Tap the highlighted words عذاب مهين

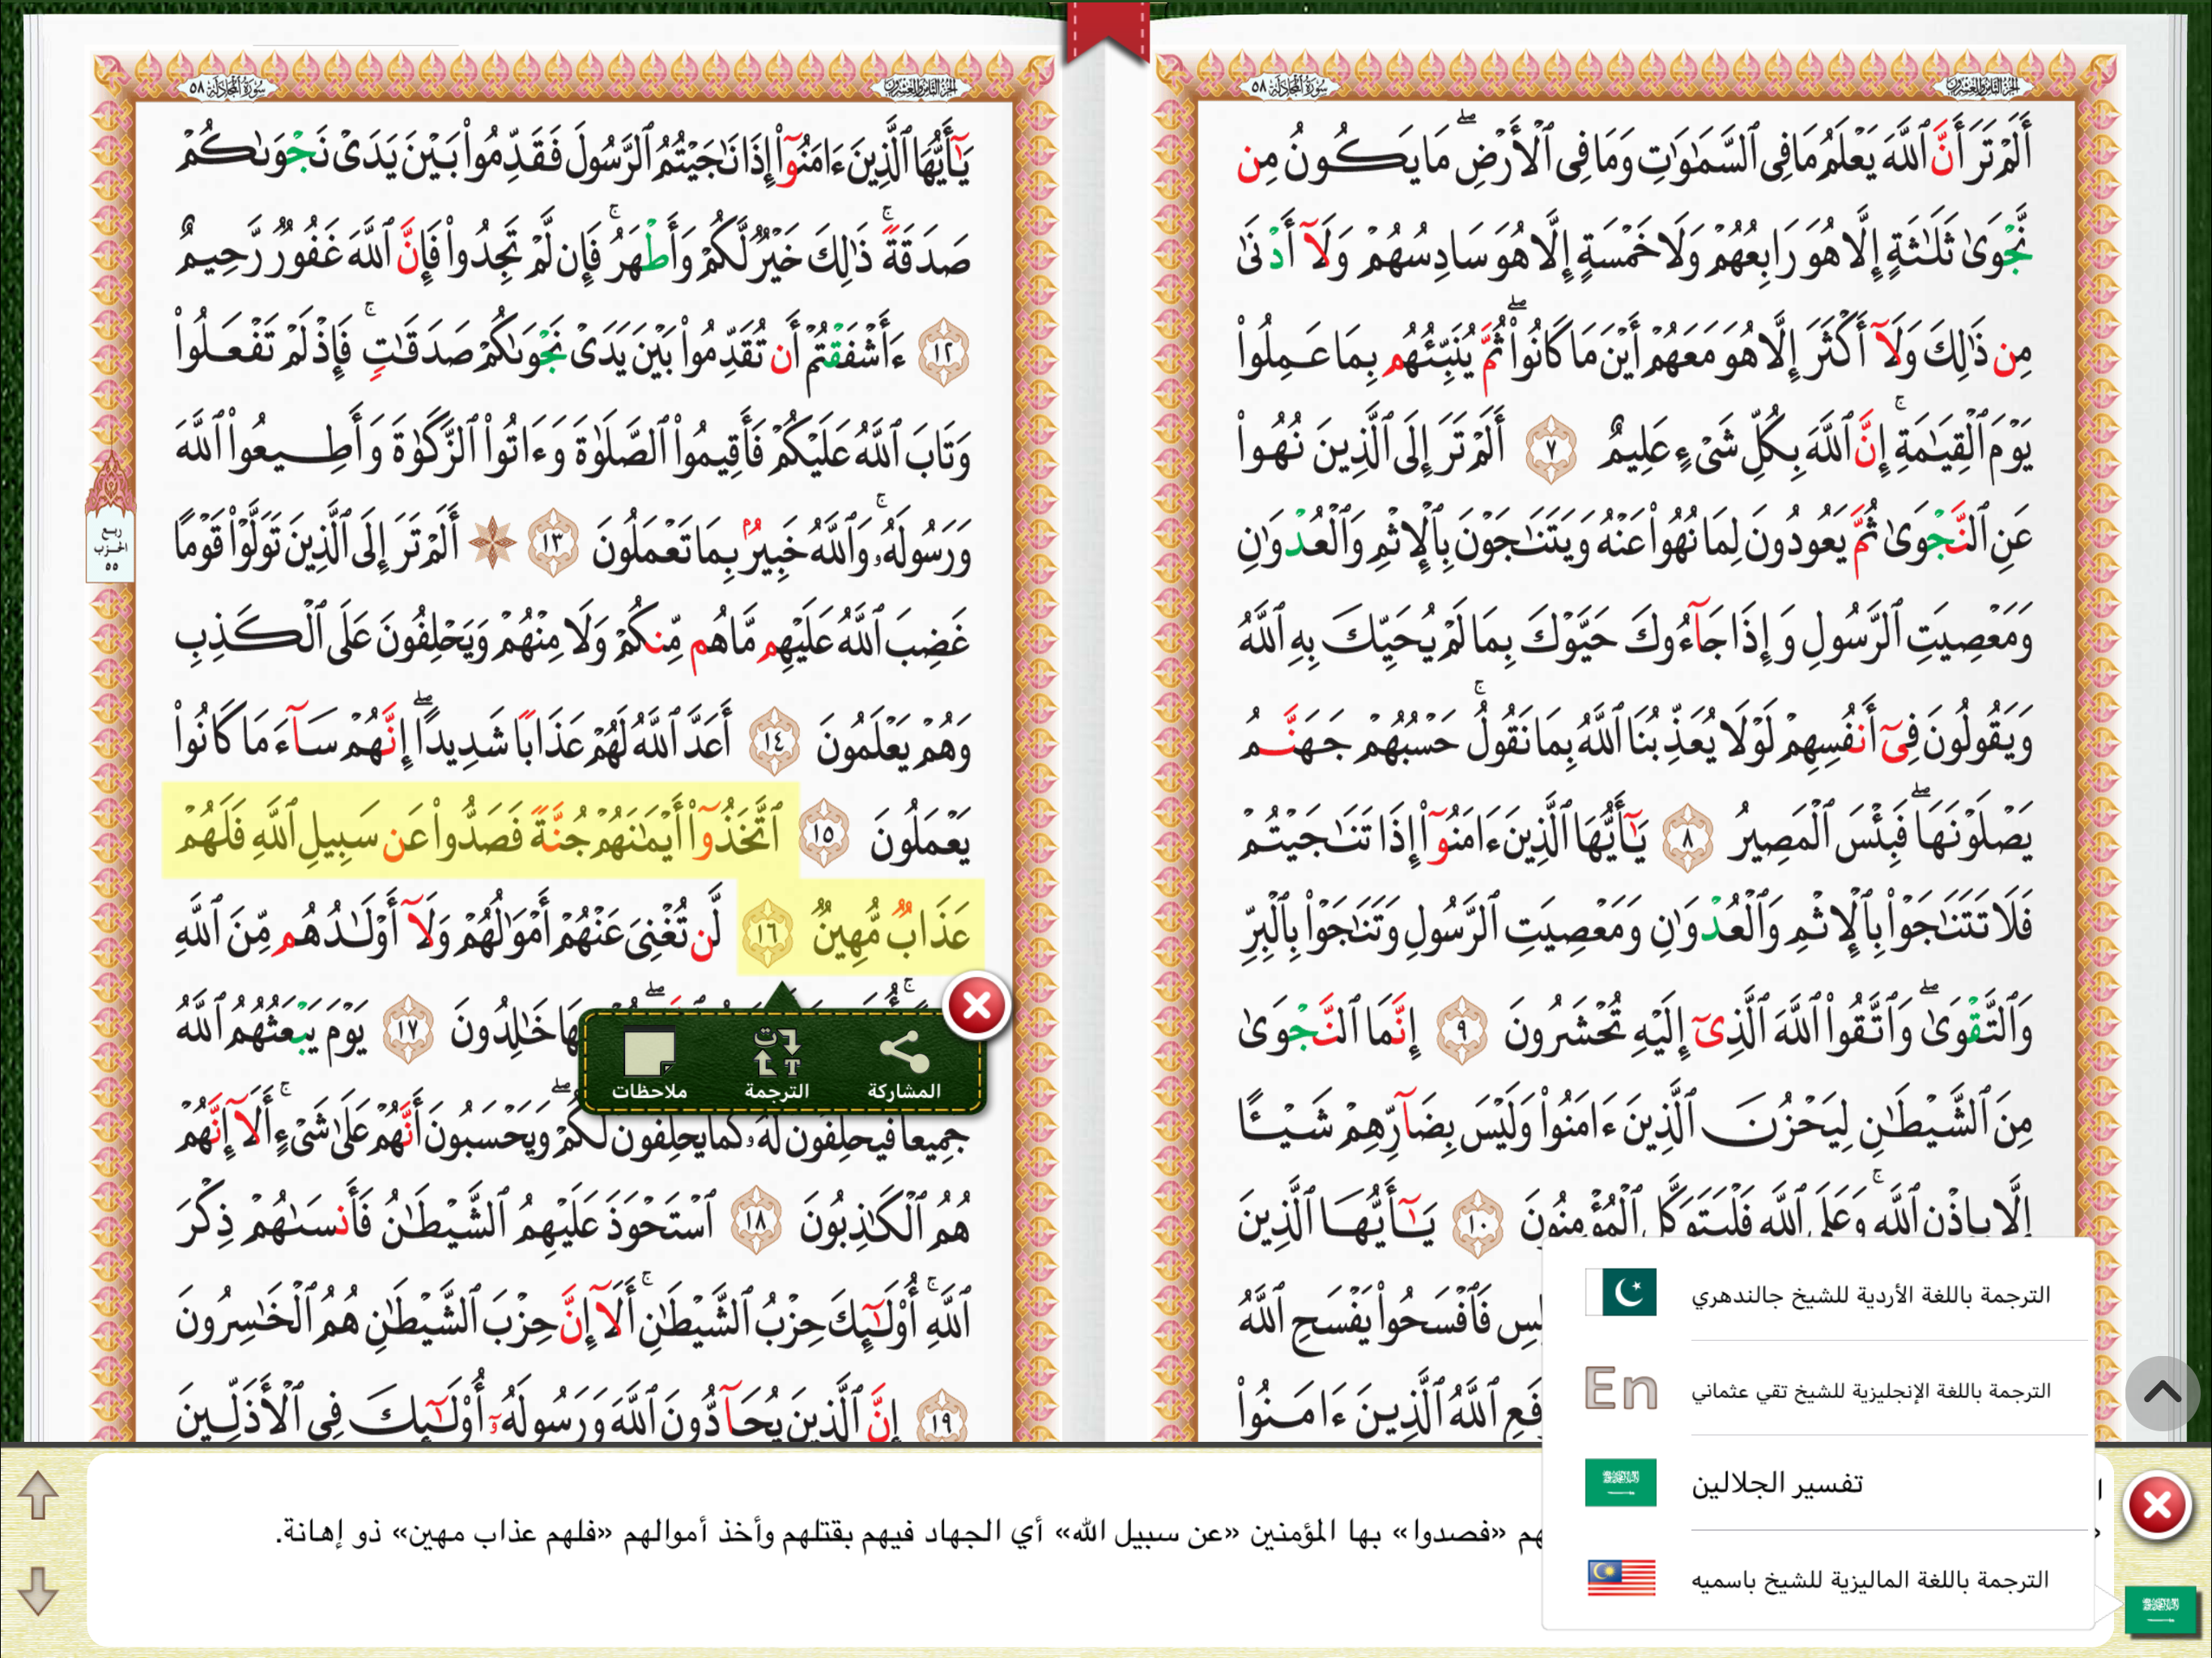pyautogui.click(x=892, y=930)
